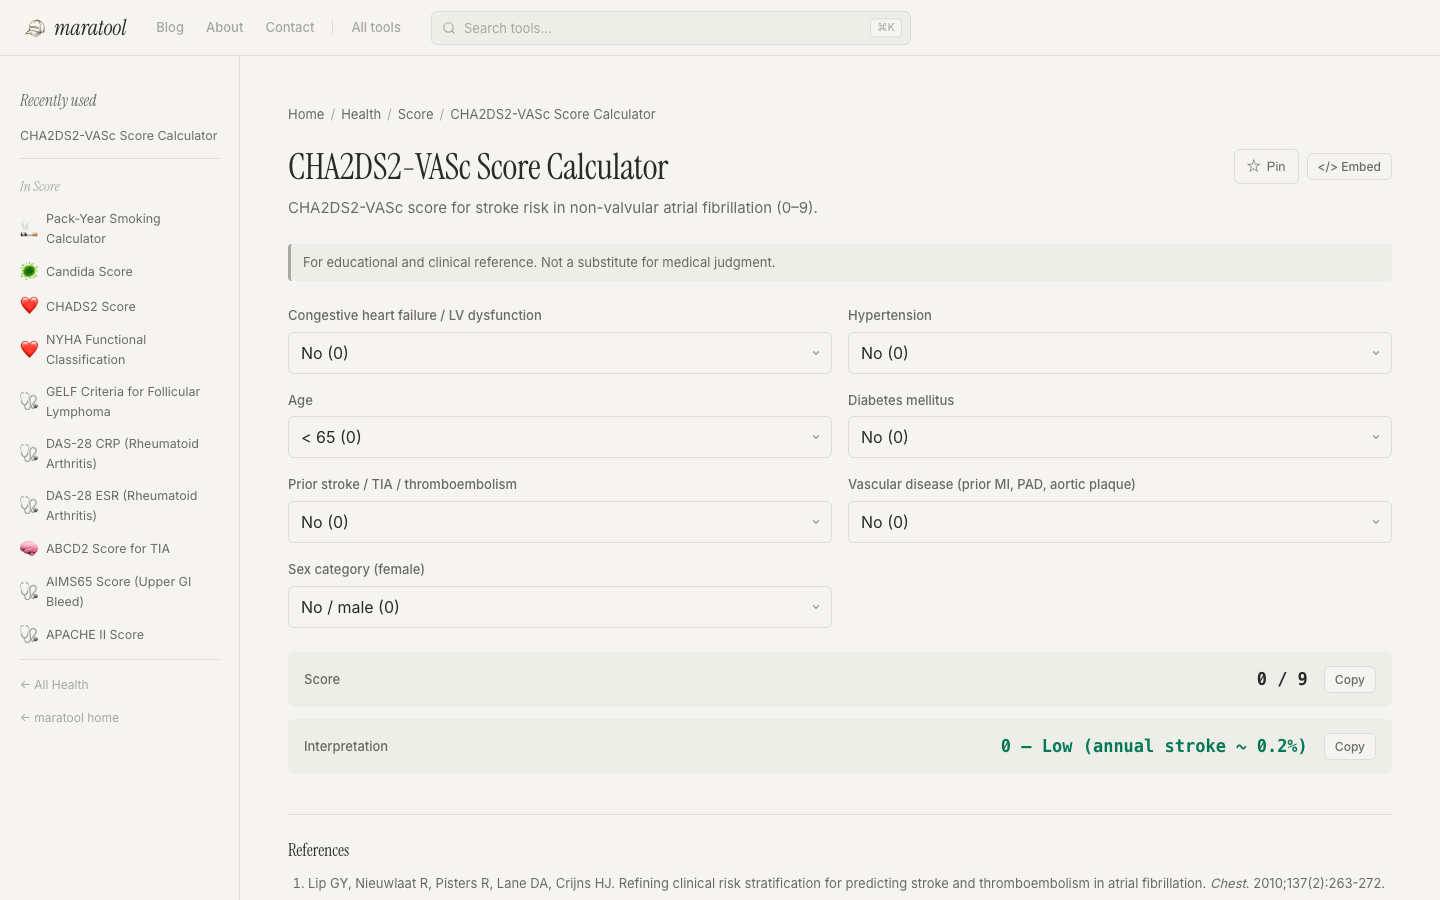Click Health in the breadcrumb
This screenshot has width=1440, height=900.
(x=361, y=114)
